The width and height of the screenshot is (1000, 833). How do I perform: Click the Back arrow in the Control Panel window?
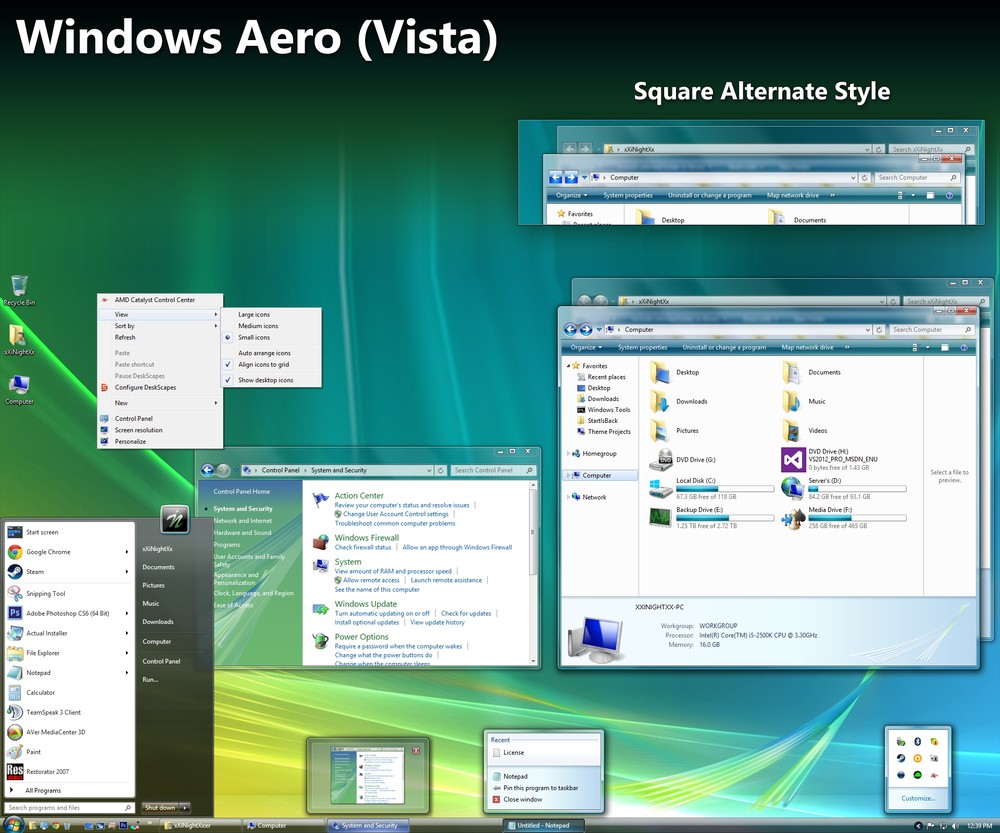(x=207, y=470)
